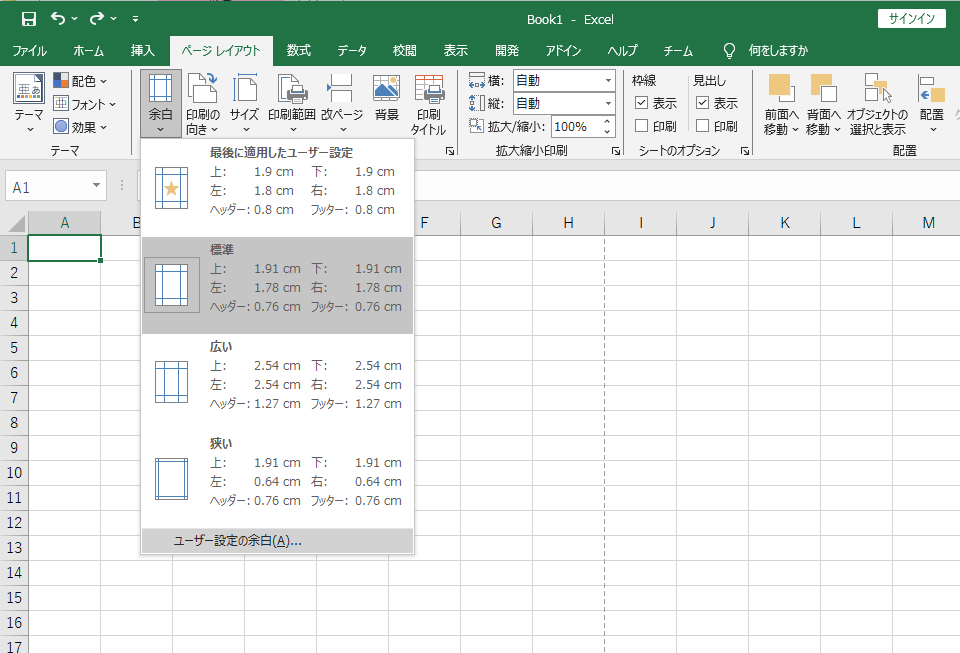The height and width of the screenshot is (653, 960).
Task: Click the サイズ paper size icon
Action: click(244, 88)
